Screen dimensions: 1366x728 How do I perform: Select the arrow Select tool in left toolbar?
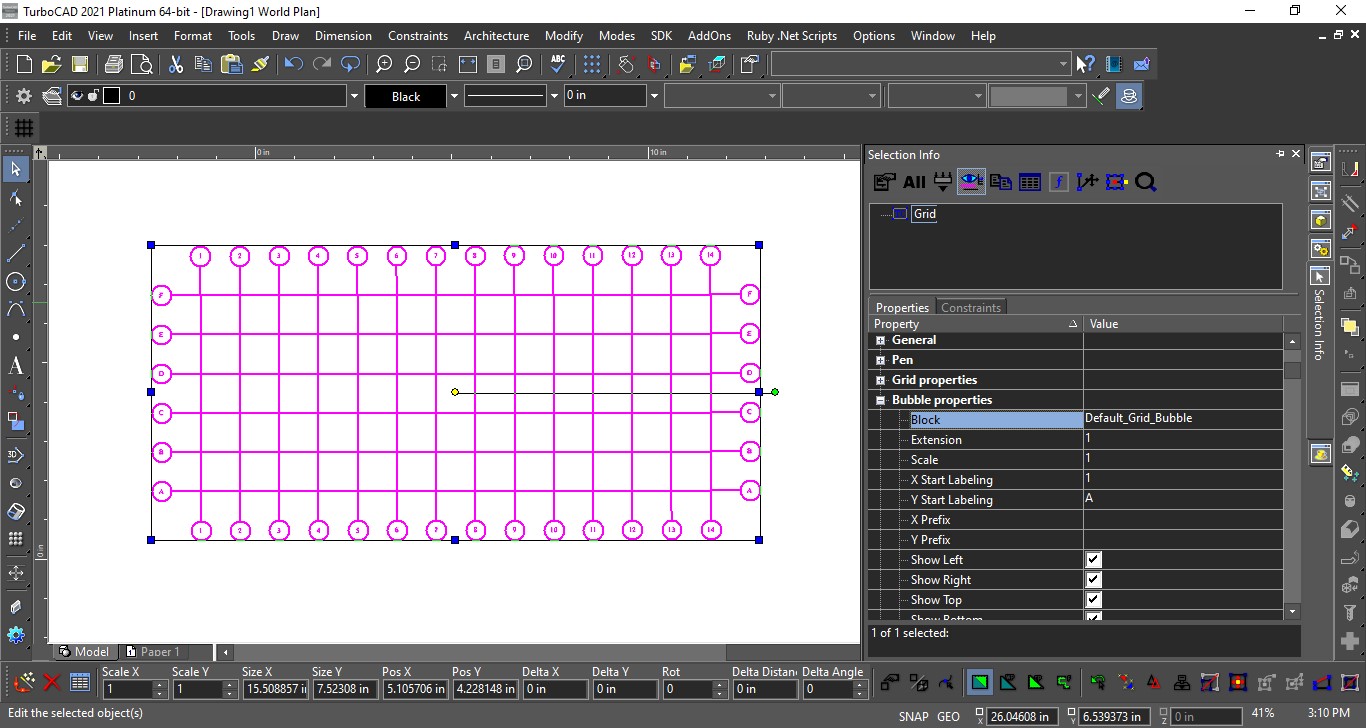[x=15, y=169]
